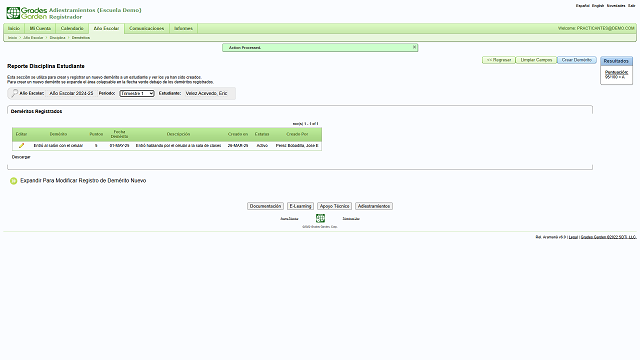Click the Salir logout link

coord(631,6)
